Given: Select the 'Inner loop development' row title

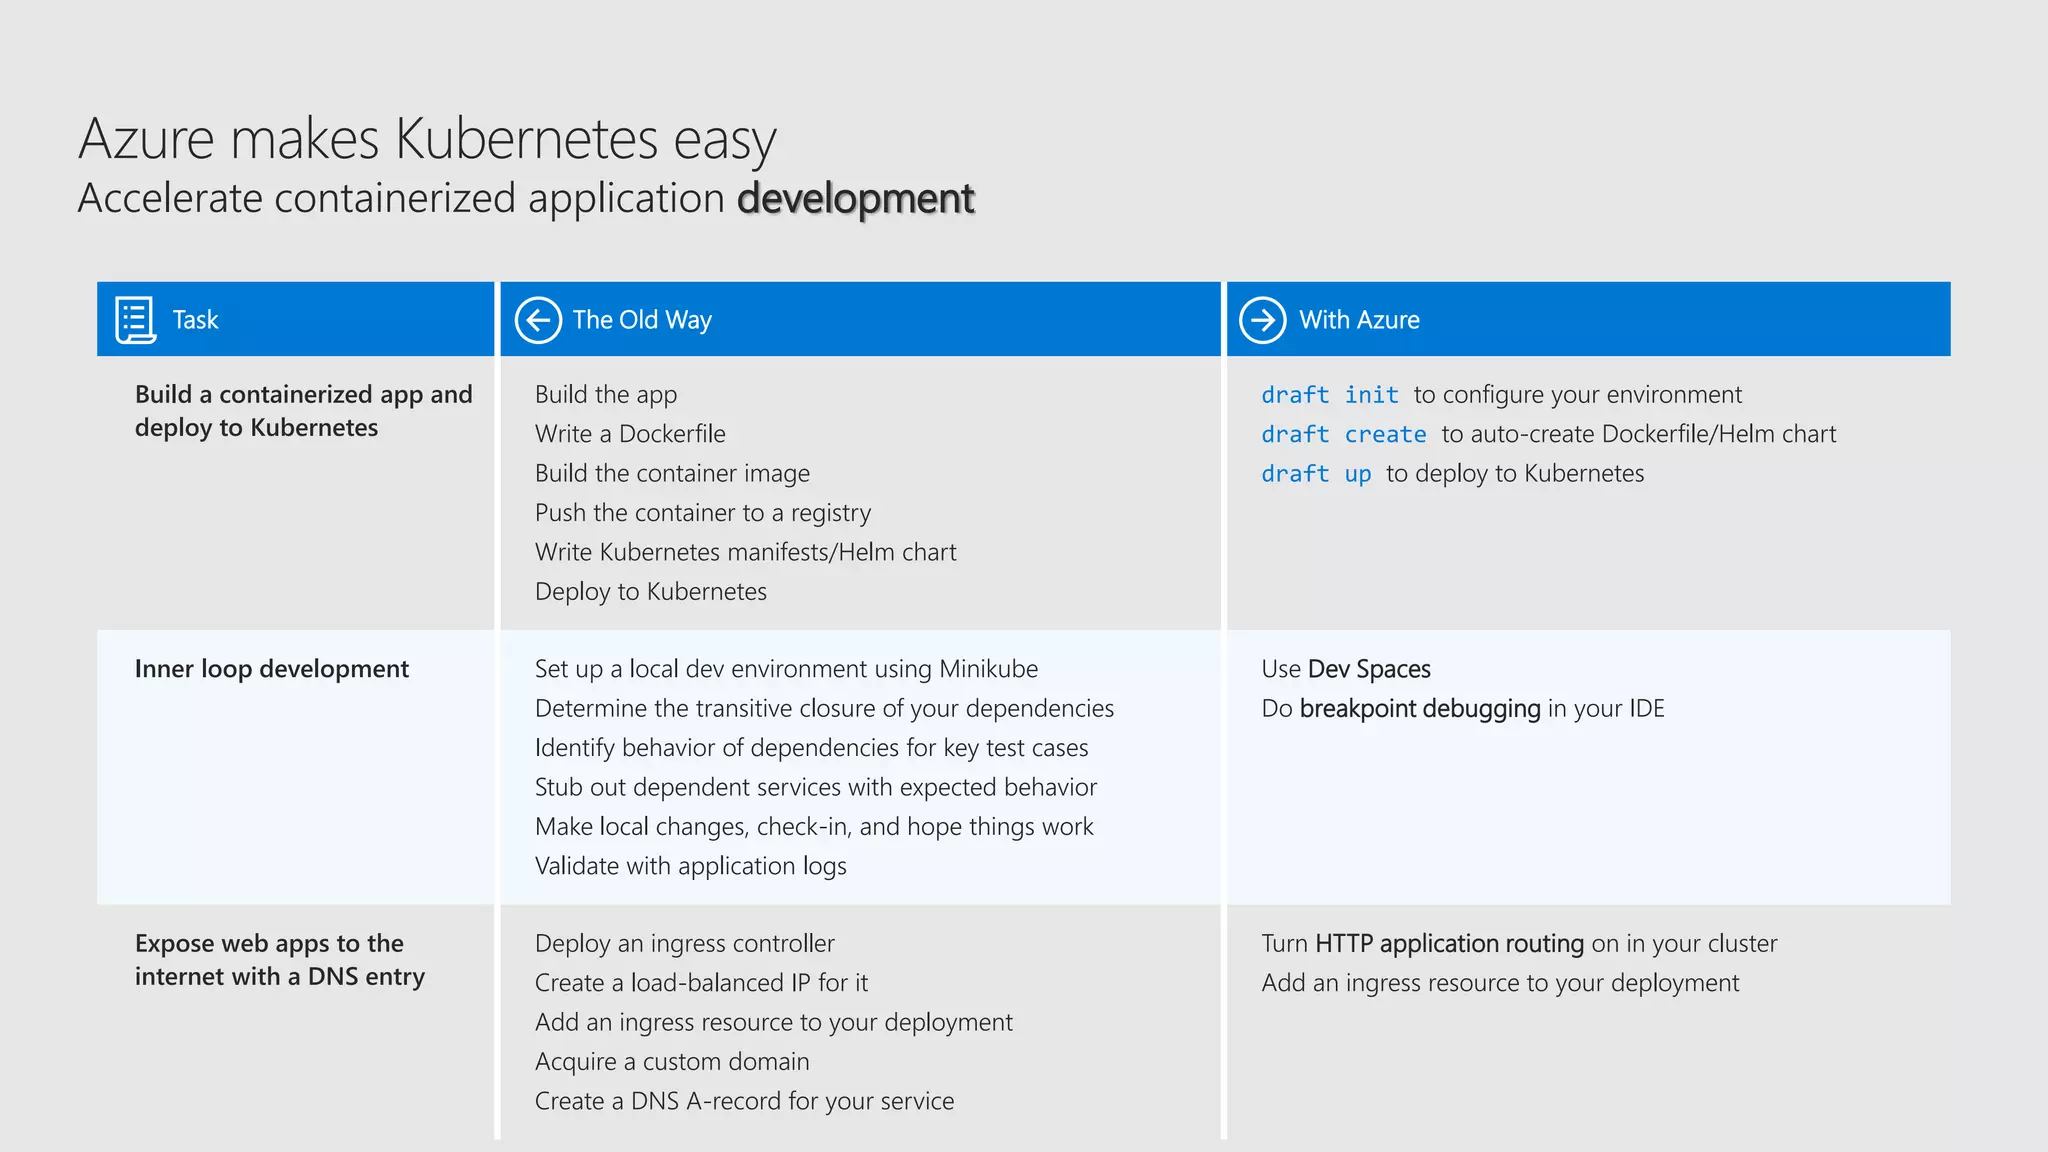Looking at the screenshot, I should [x=272, y=669].
